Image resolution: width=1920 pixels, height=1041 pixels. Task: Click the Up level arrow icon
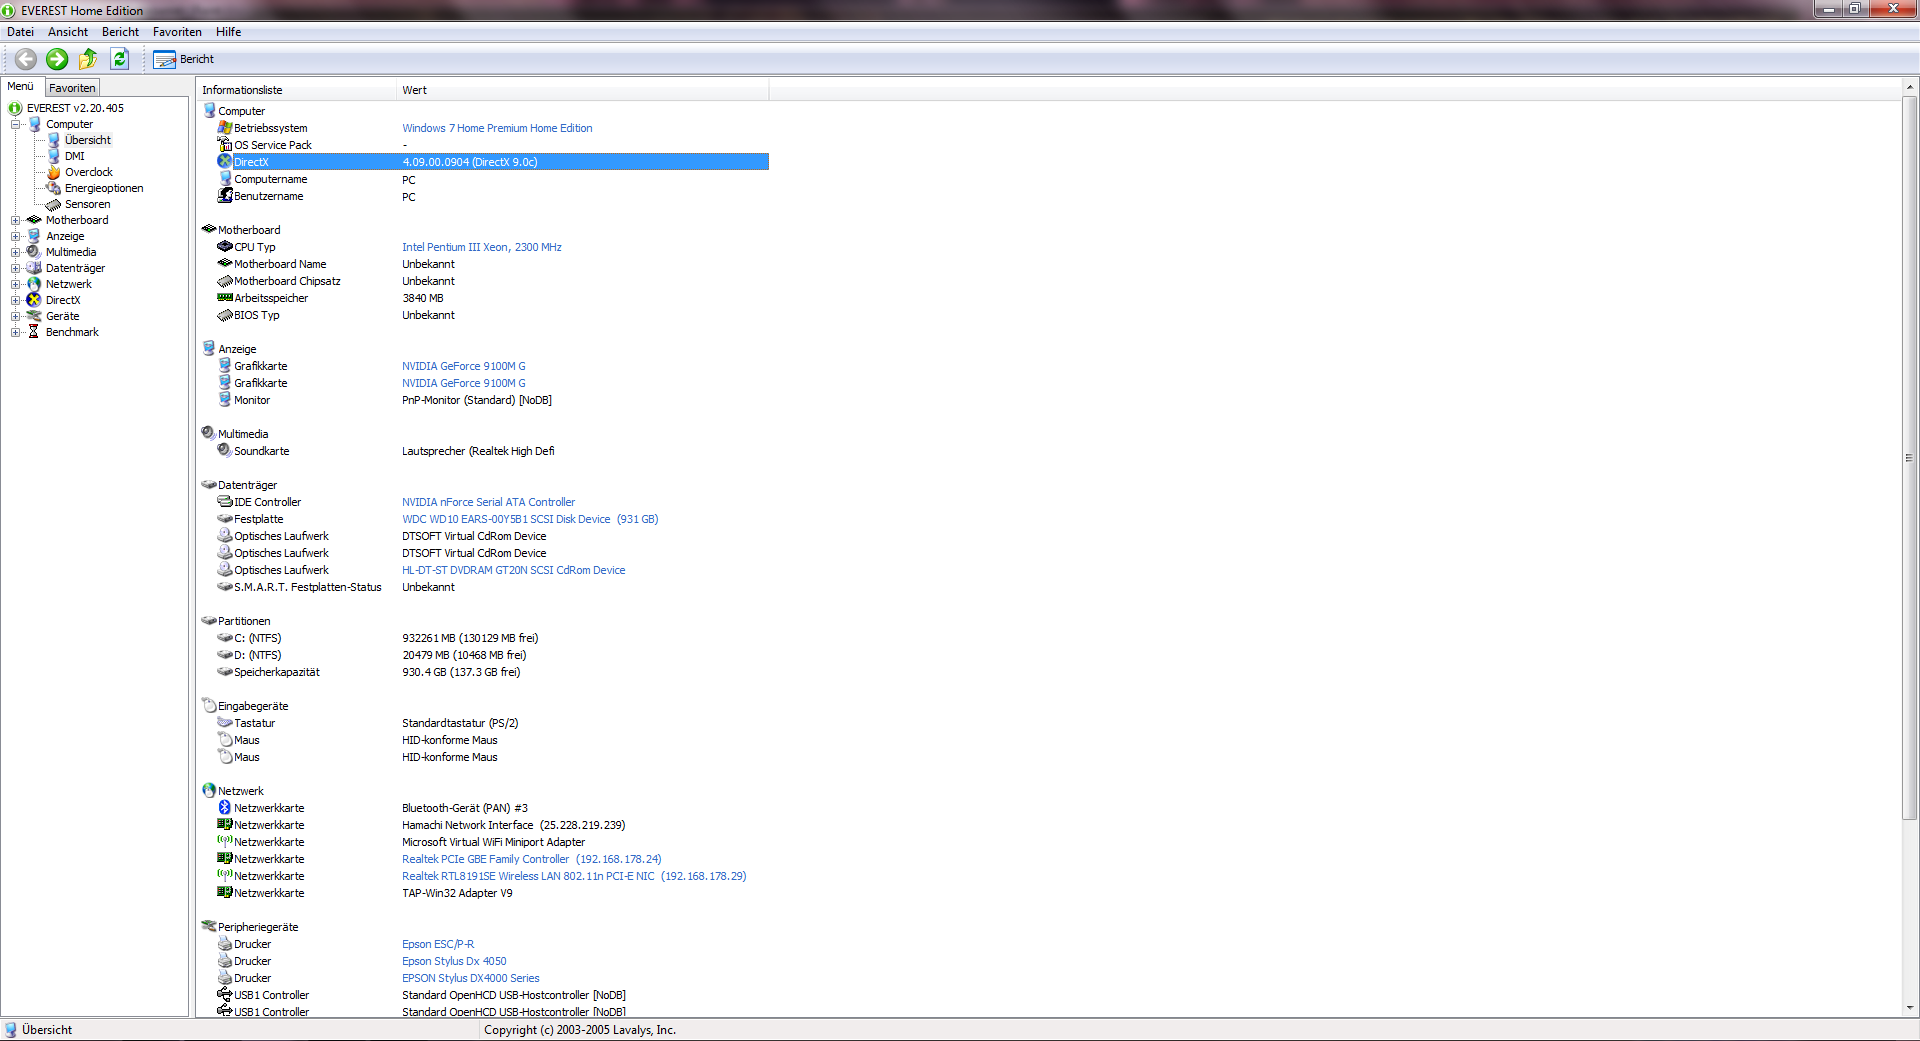tap(88, 59)
